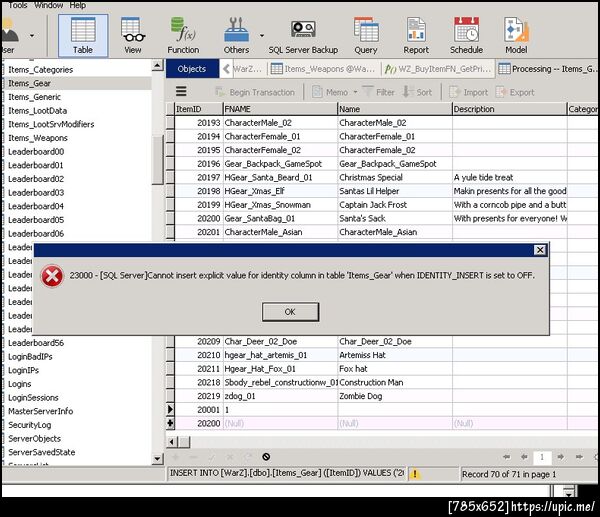Click the page number field
Screen dimensions: 600x517
point(542,457)
